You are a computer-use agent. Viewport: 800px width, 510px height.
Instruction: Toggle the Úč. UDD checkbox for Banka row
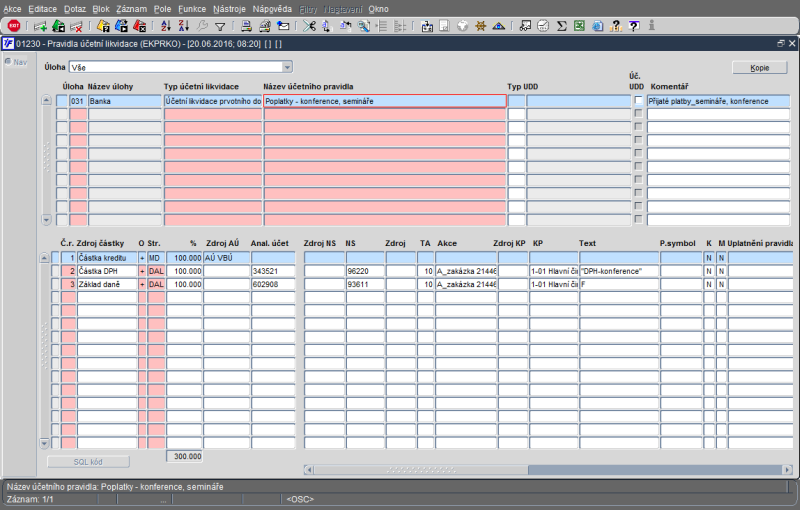[x=638, y=101]
